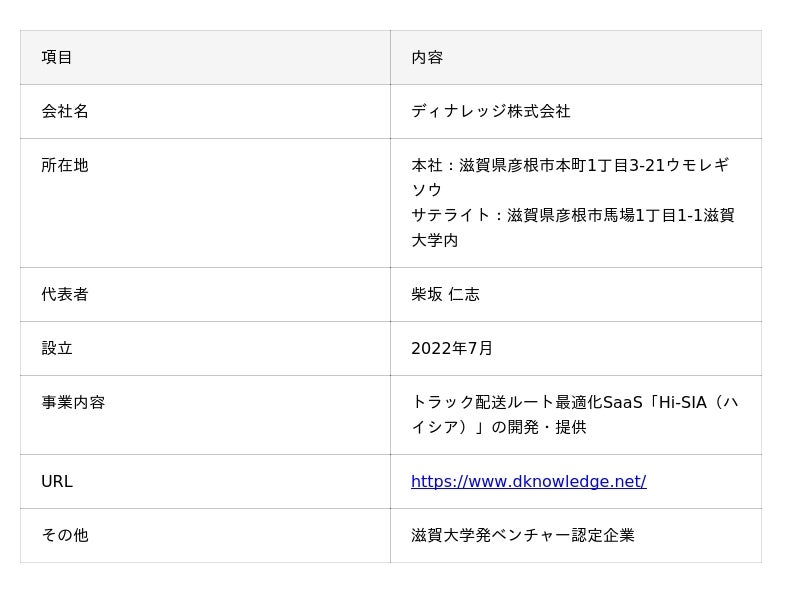
Task: Click the 滋賀大学発ベンチャー認定企業 text
Action: tap(522, 535)
